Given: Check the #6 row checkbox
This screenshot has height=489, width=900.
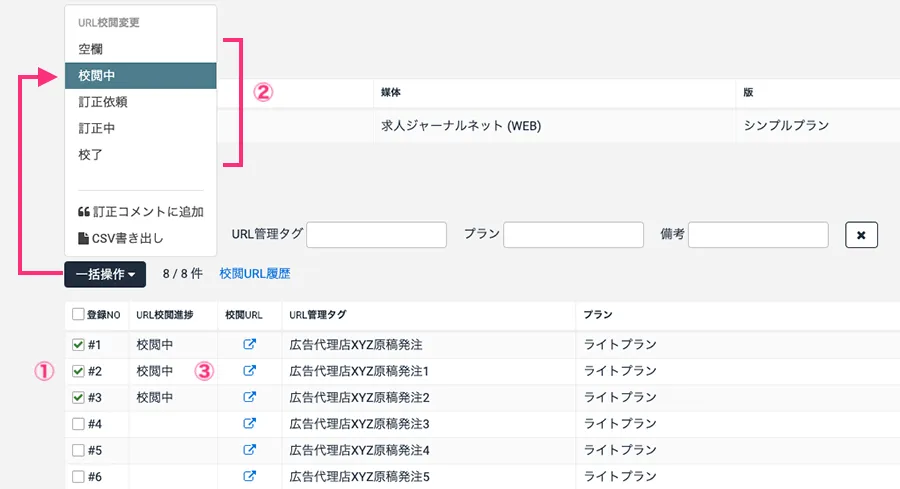Looking at the screenshot, I should [78, 476].
